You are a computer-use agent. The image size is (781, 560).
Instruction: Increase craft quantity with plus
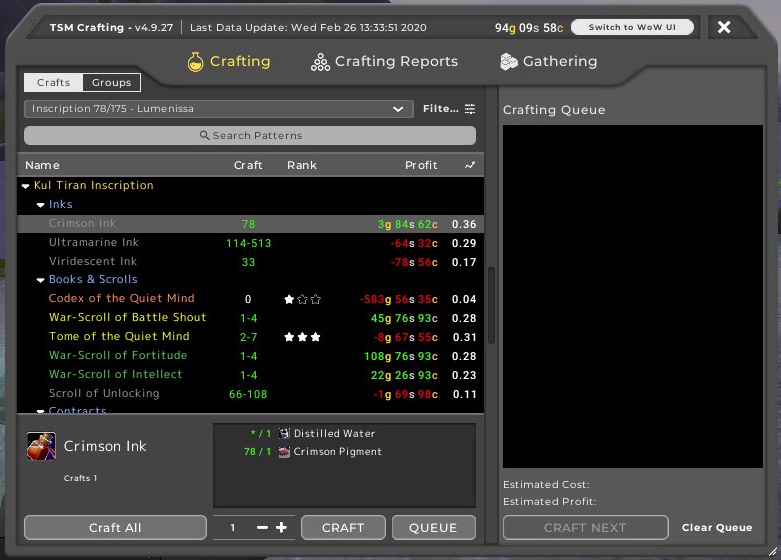281,528
